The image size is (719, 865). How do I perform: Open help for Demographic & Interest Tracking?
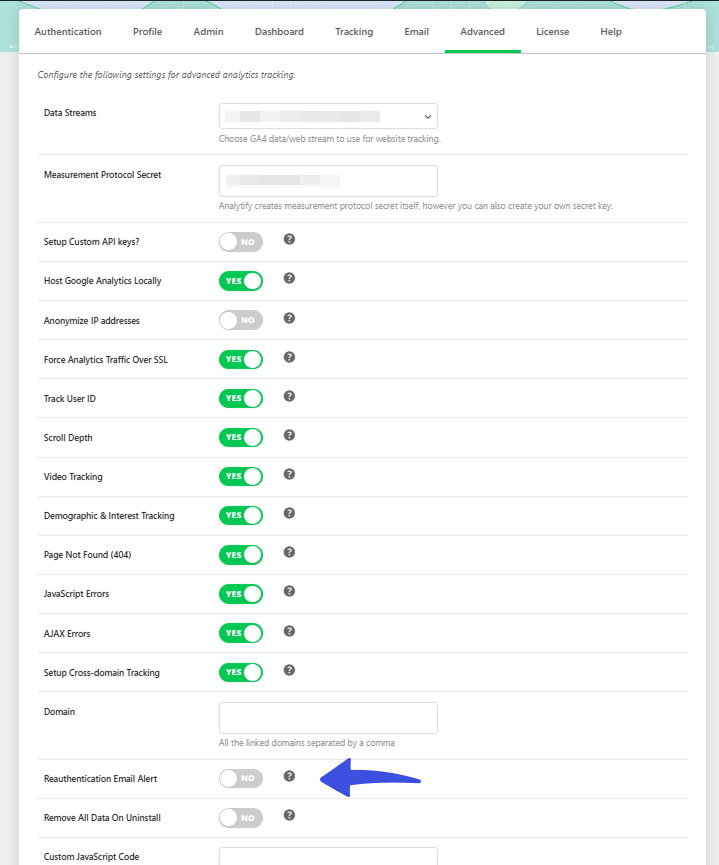[289, 515]
